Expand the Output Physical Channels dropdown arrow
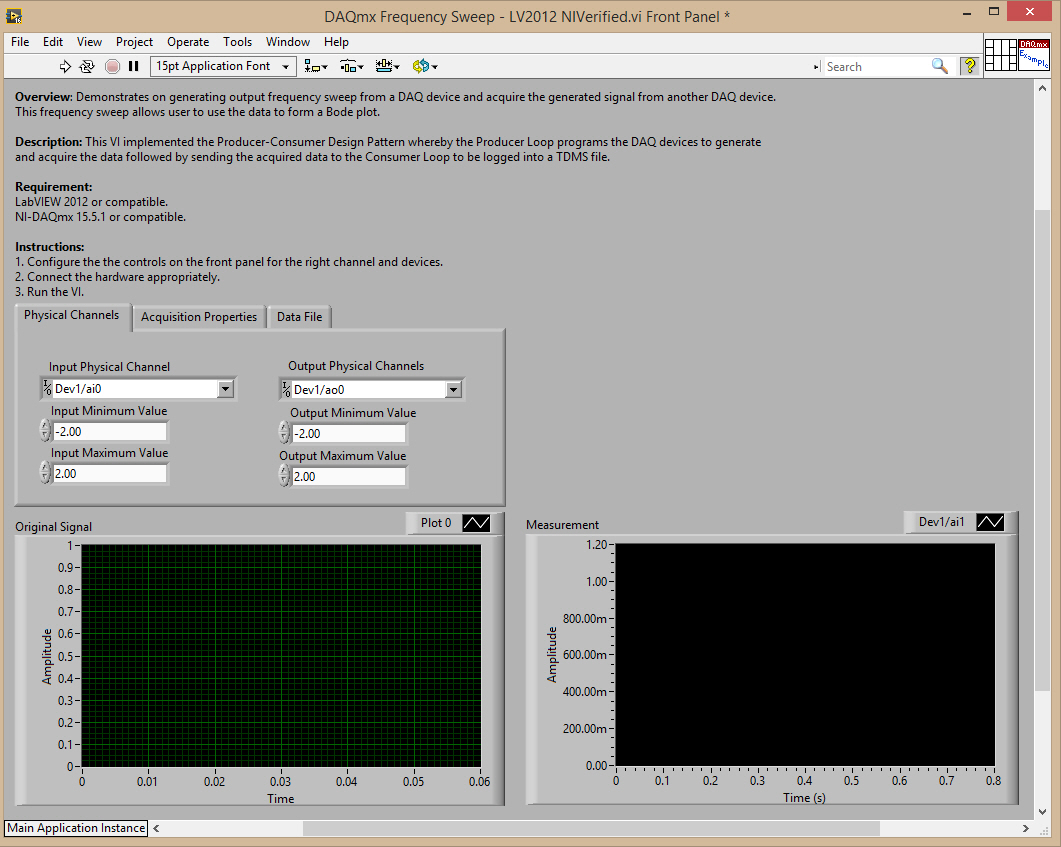Viewport: 1061px width, 847px height. [453, 390]
